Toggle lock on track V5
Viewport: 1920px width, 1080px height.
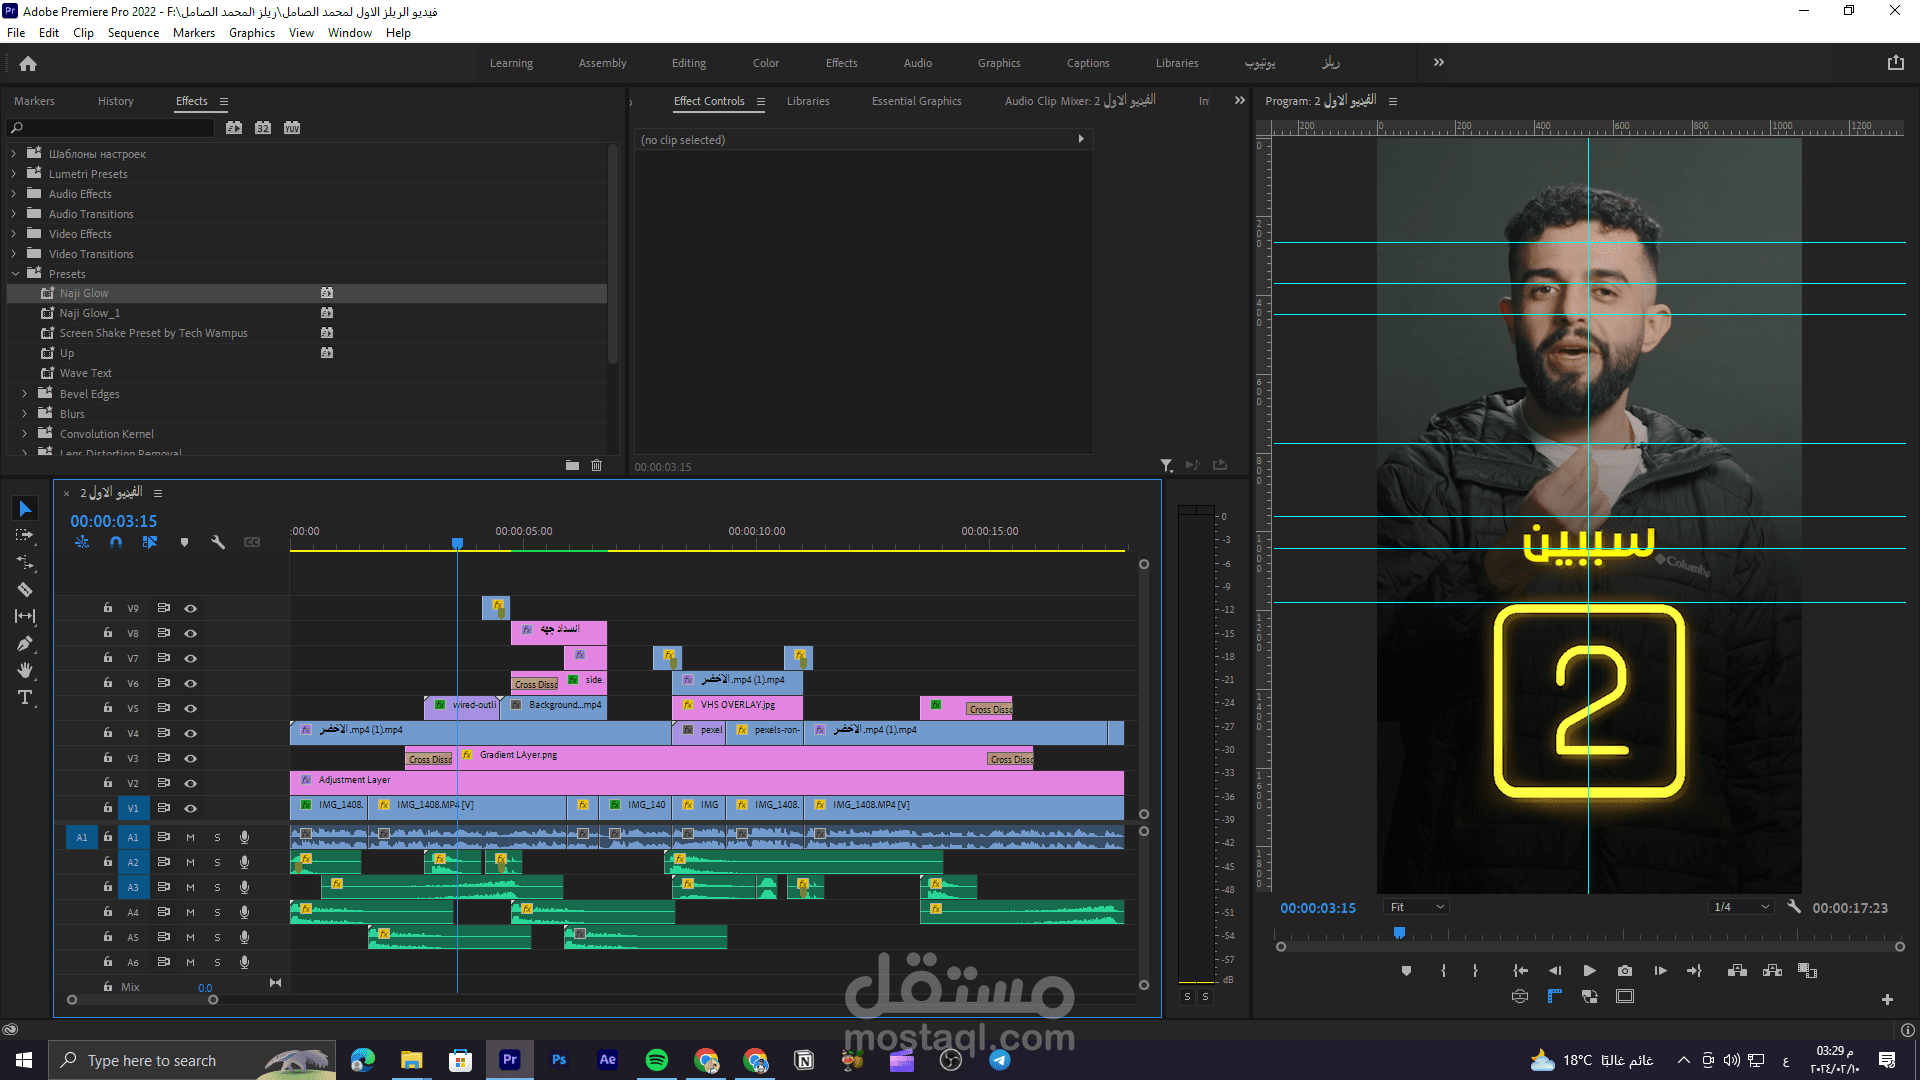107,708
